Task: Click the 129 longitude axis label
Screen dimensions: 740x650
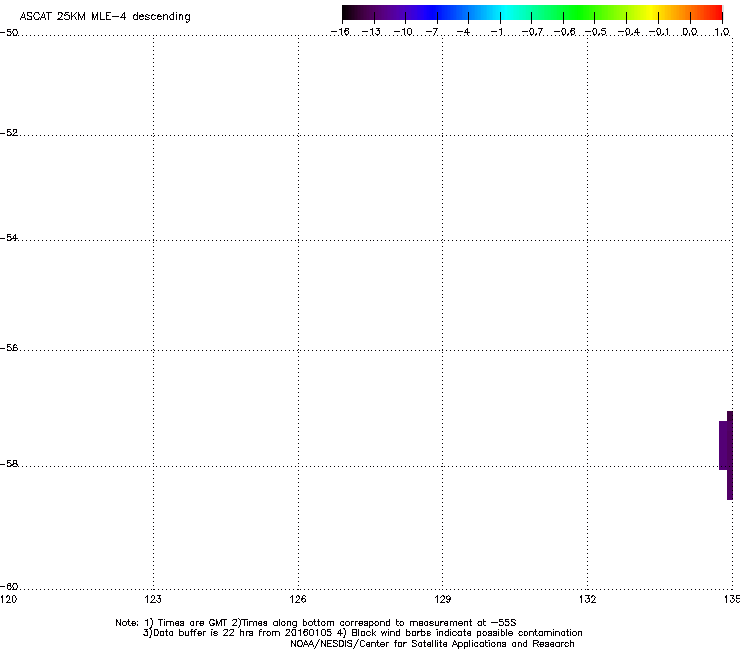Action: tap(442, 599)
